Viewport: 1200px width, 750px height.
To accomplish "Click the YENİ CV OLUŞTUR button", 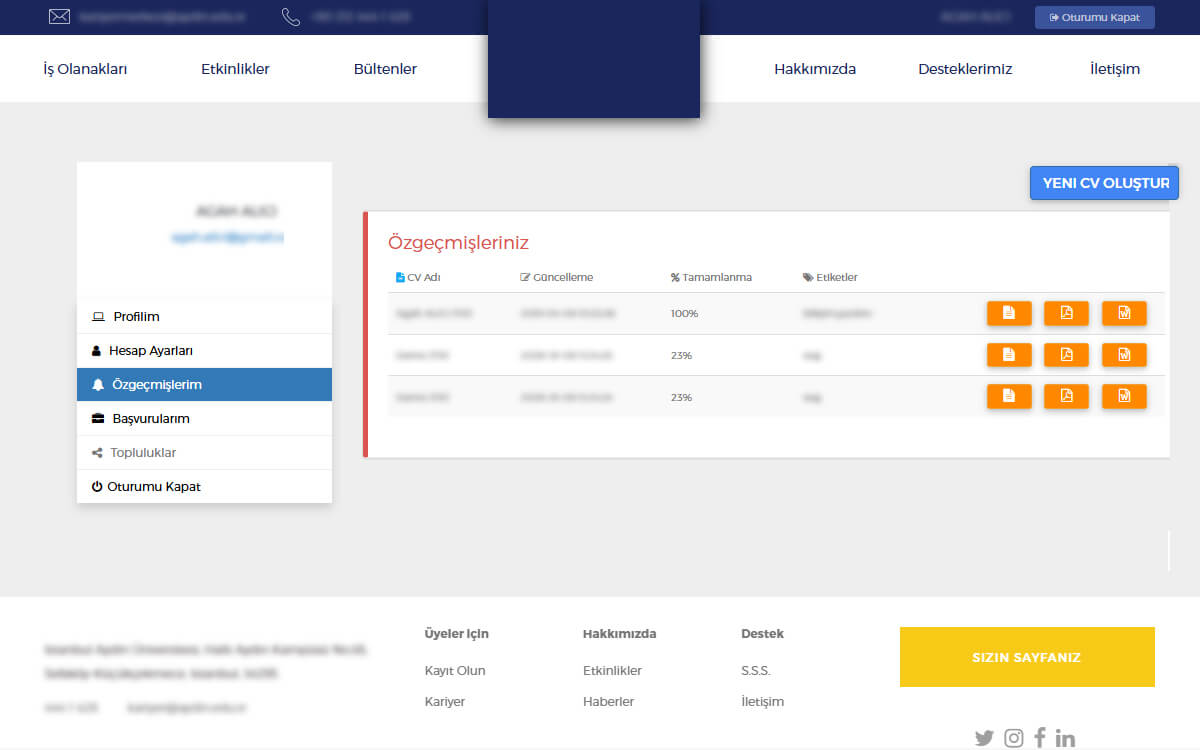I will 1104,183.
